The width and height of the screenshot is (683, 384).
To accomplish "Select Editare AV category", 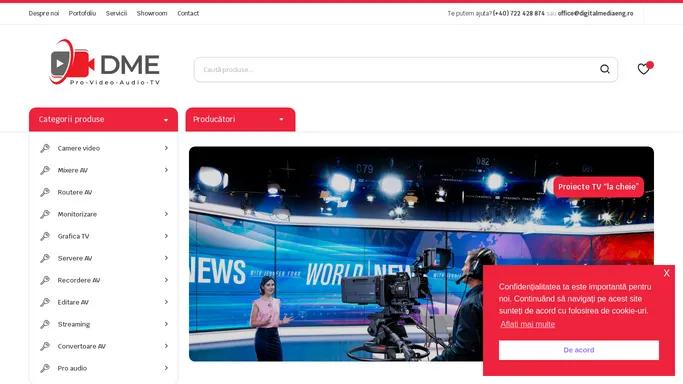I will [x=73, y=302].
